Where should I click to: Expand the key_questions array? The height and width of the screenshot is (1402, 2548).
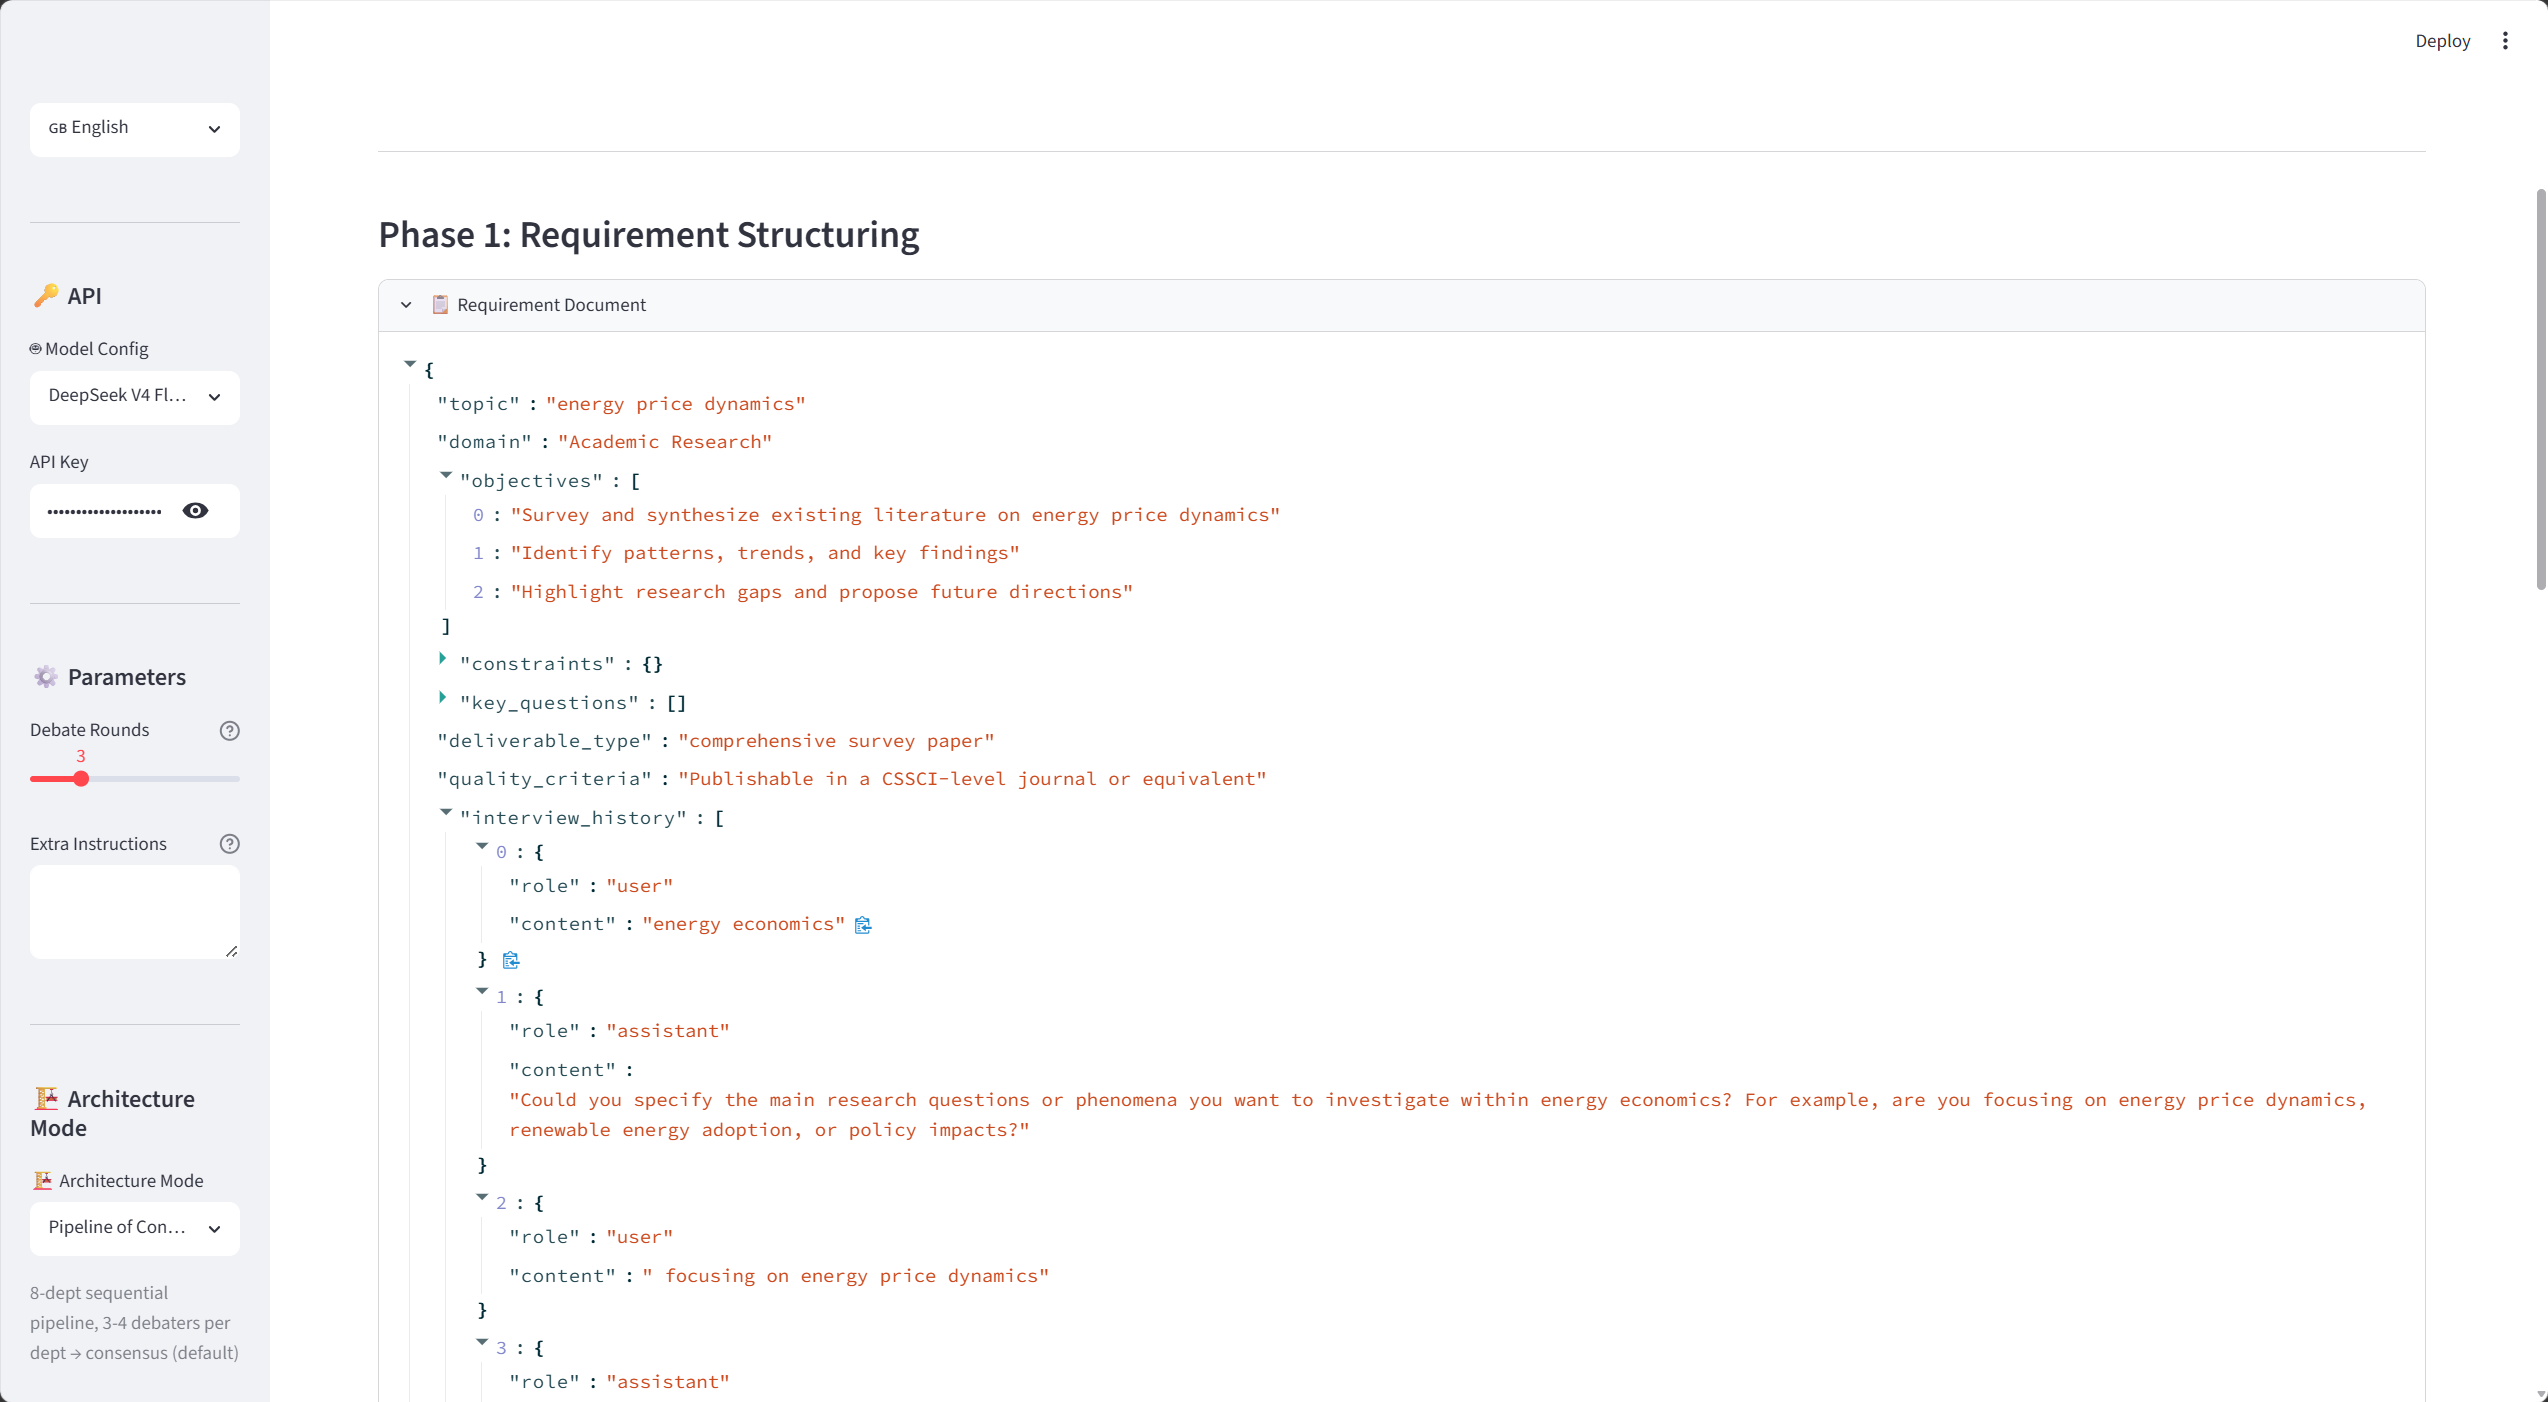[x=442, y=697]
